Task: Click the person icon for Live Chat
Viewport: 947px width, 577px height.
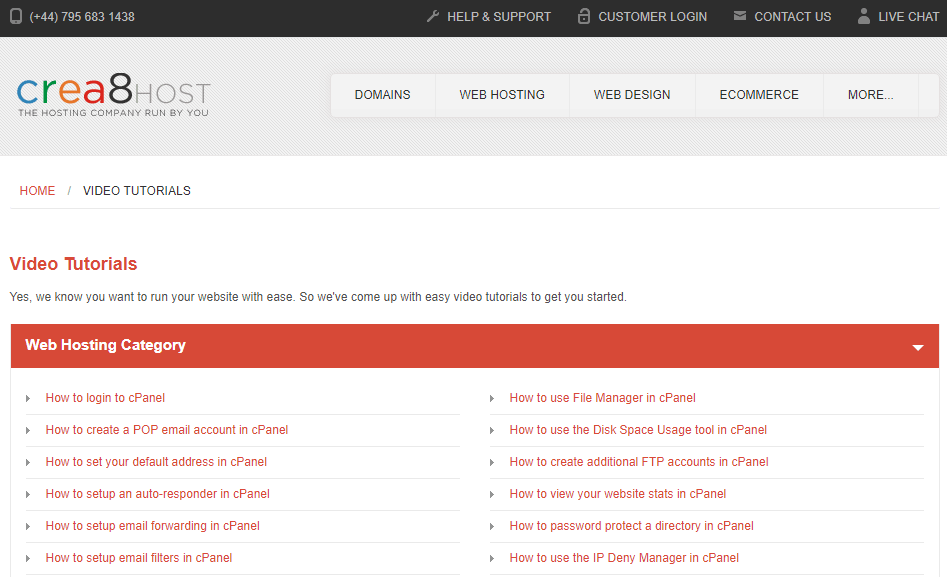Action: pos(864,16)
